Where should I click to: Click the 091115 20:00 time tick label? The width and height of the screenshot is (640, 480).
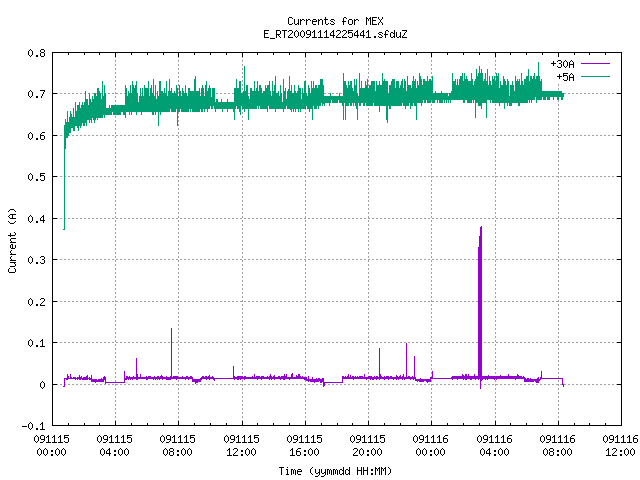[368, 446]
